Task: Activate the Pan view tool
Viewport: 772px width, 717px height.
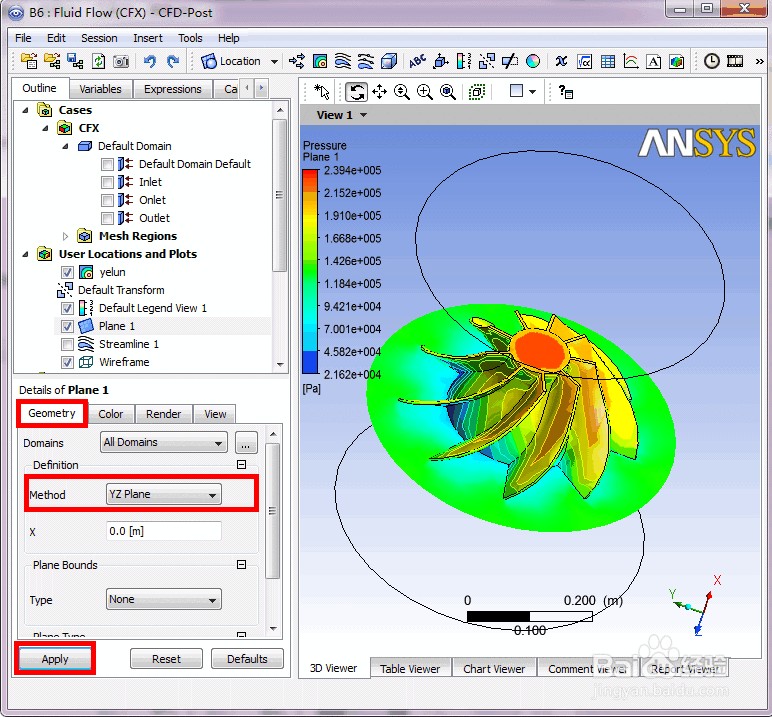Action: 379,92
